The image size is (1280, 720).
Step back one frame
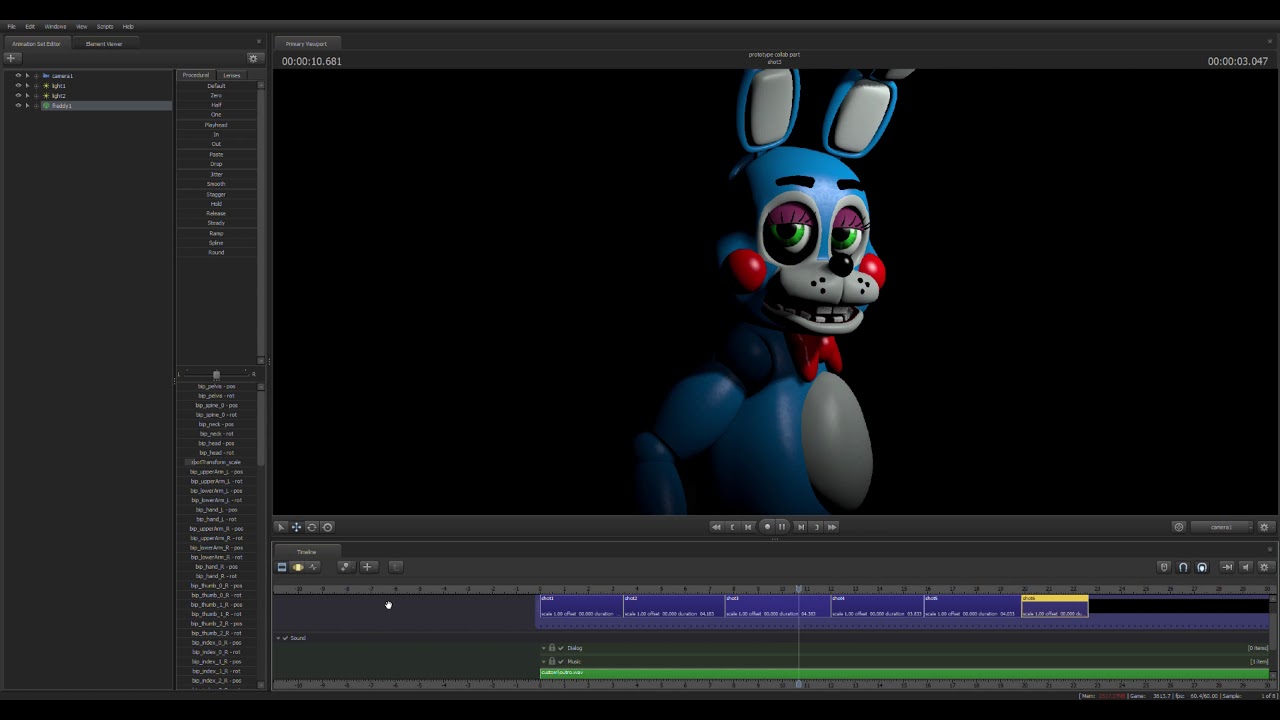pyautogui.click(x=748, y=527)
